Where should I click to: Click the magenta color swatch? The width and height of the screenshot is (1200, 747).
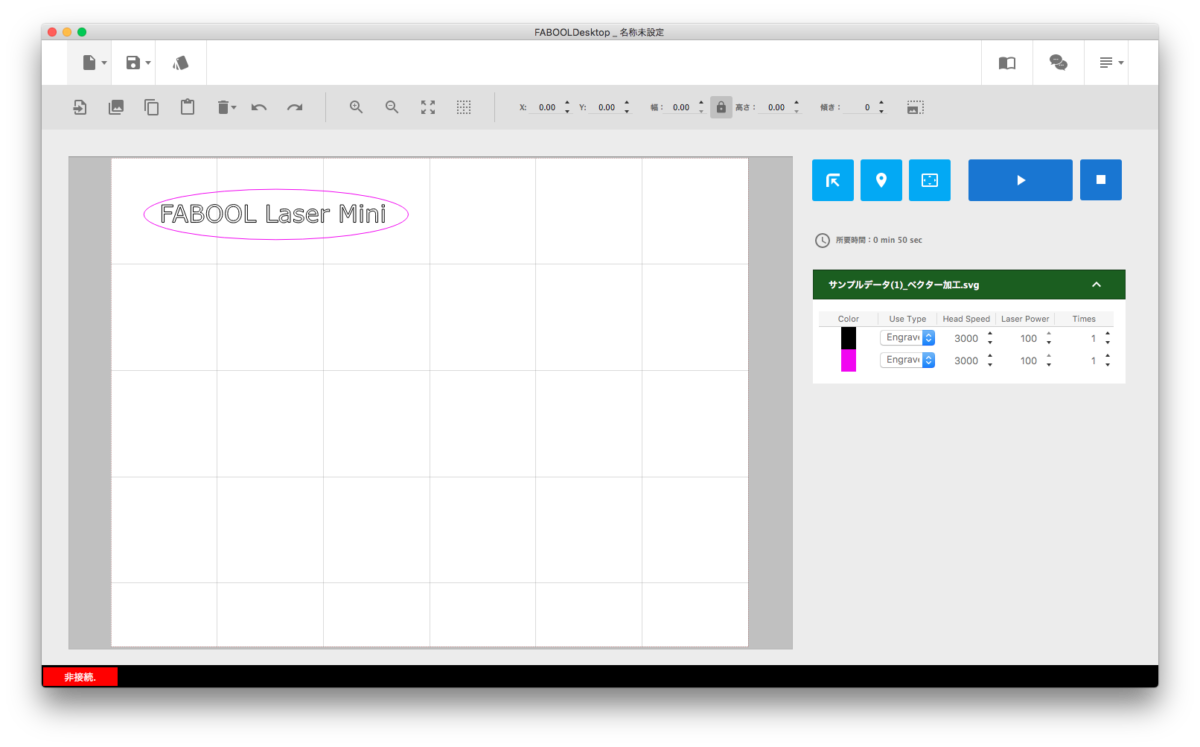tap(848, 360)
